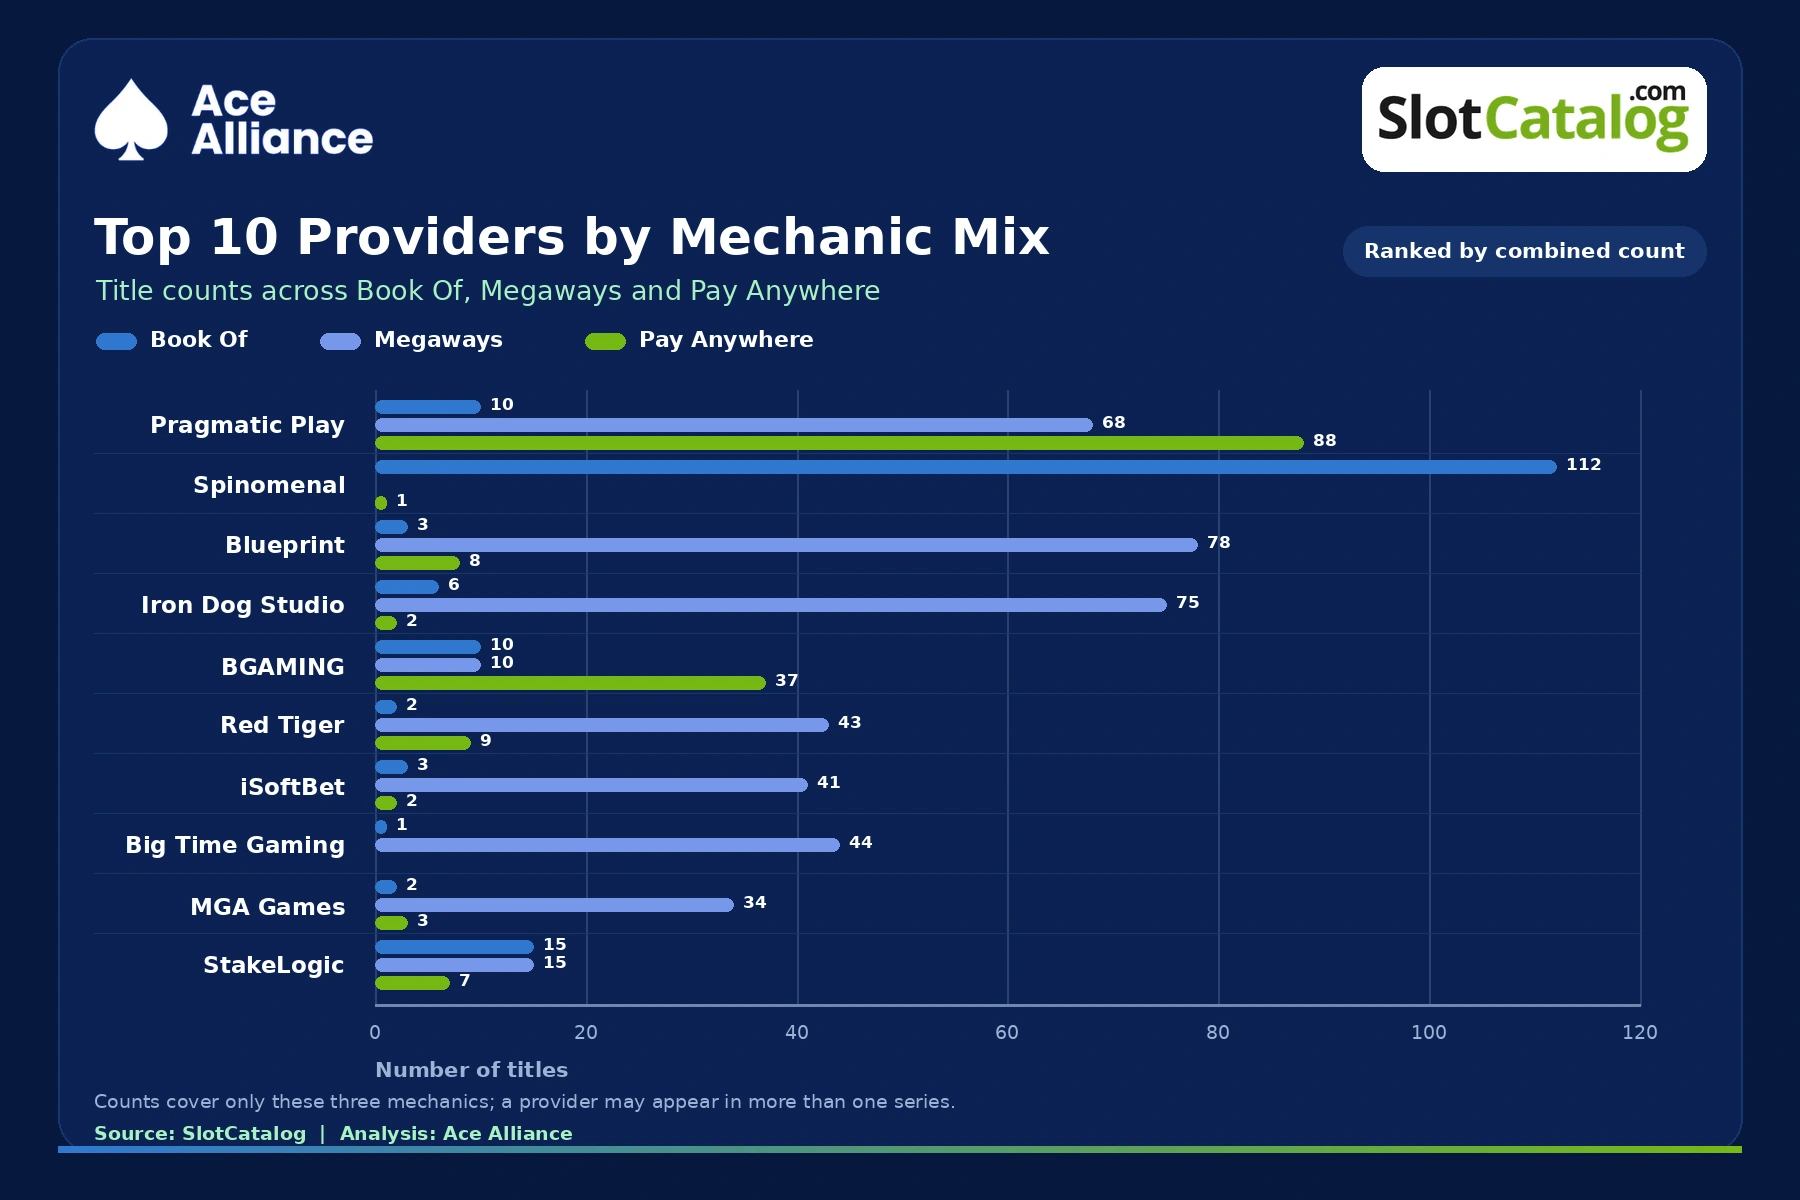1800x1200 pixels.
Task: Click Pragmatic Play's Pay Anywhere bar valued 88
Action: pos(839,443)
